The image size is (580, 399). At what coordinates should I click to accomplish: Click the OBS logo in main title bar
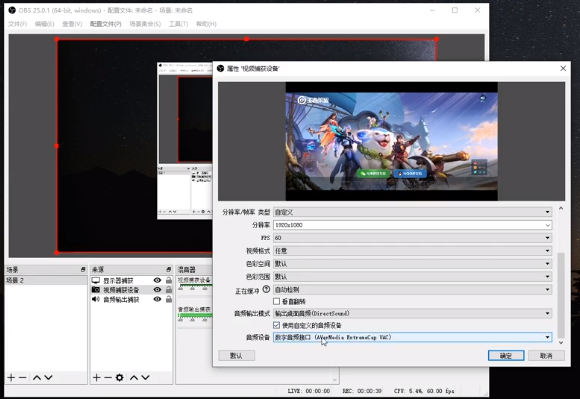pos(12,10)
